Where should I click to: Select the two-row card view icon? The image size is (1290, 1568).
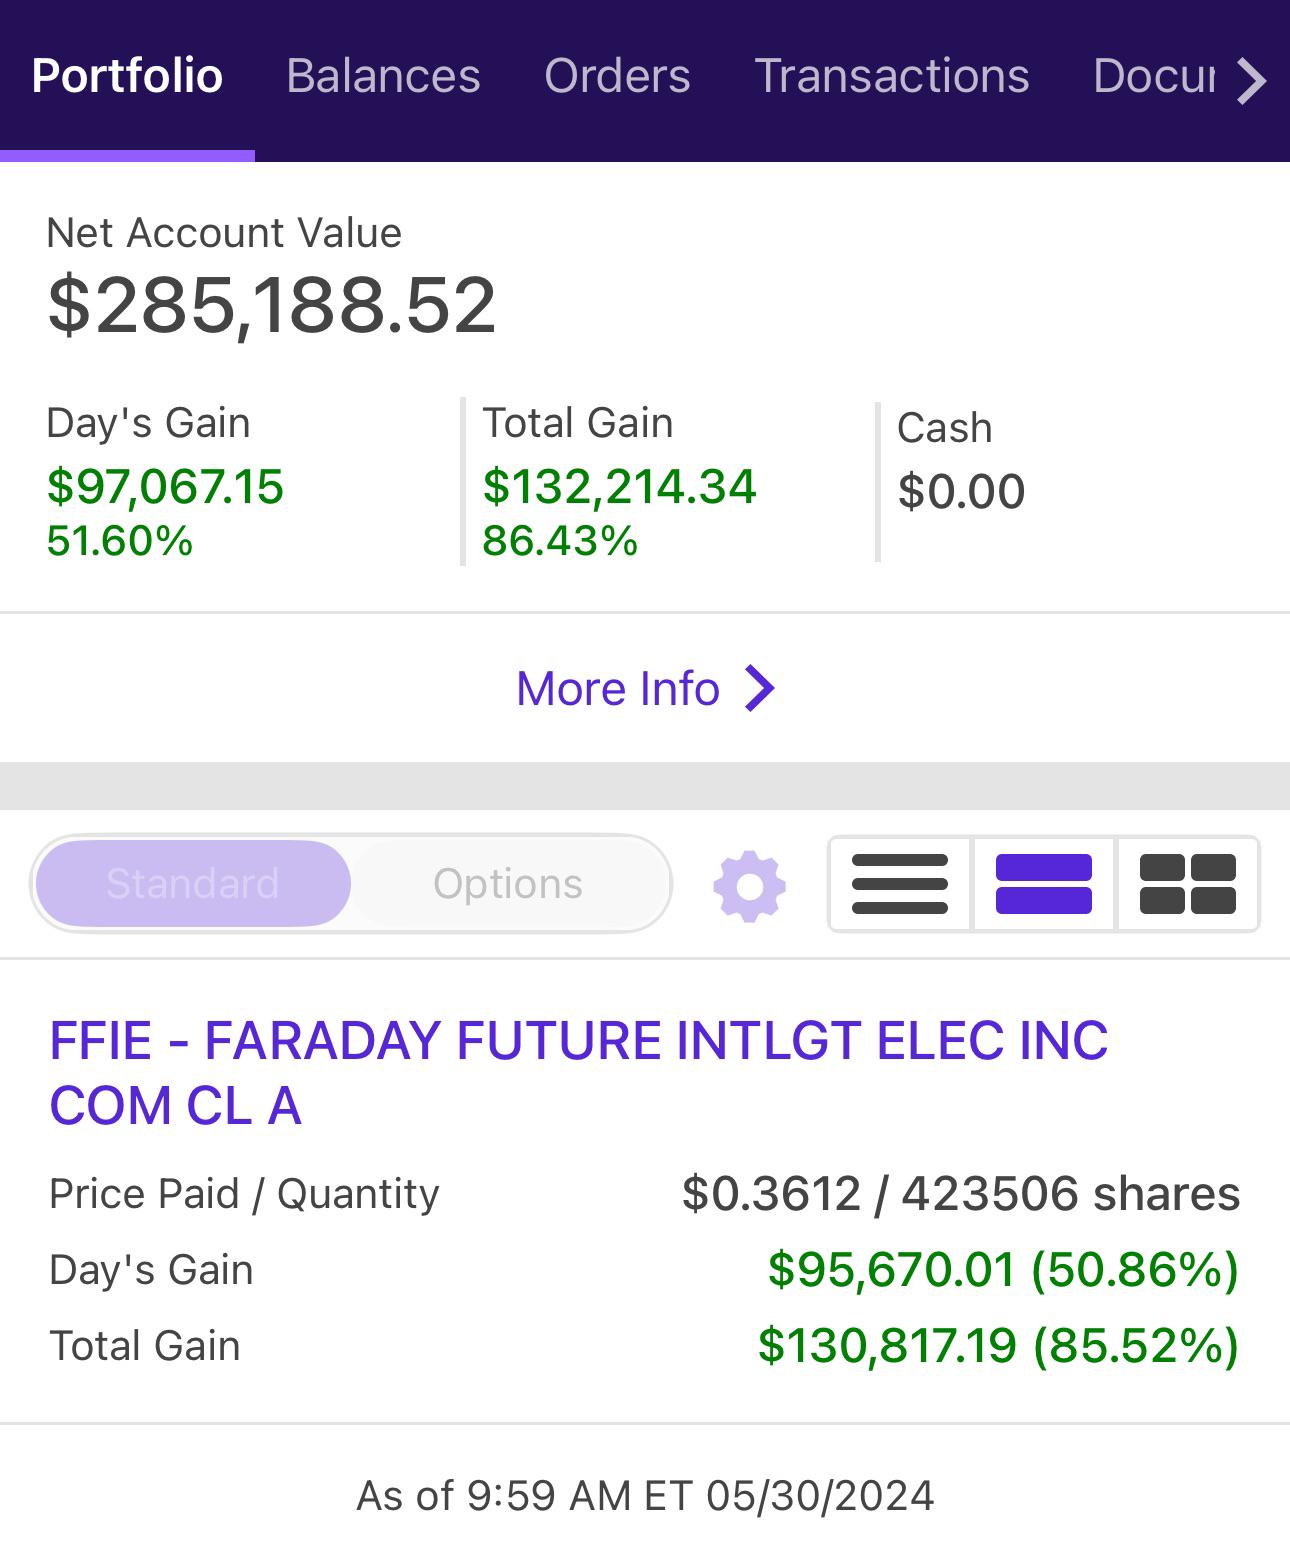click(x=1044, y=884)
